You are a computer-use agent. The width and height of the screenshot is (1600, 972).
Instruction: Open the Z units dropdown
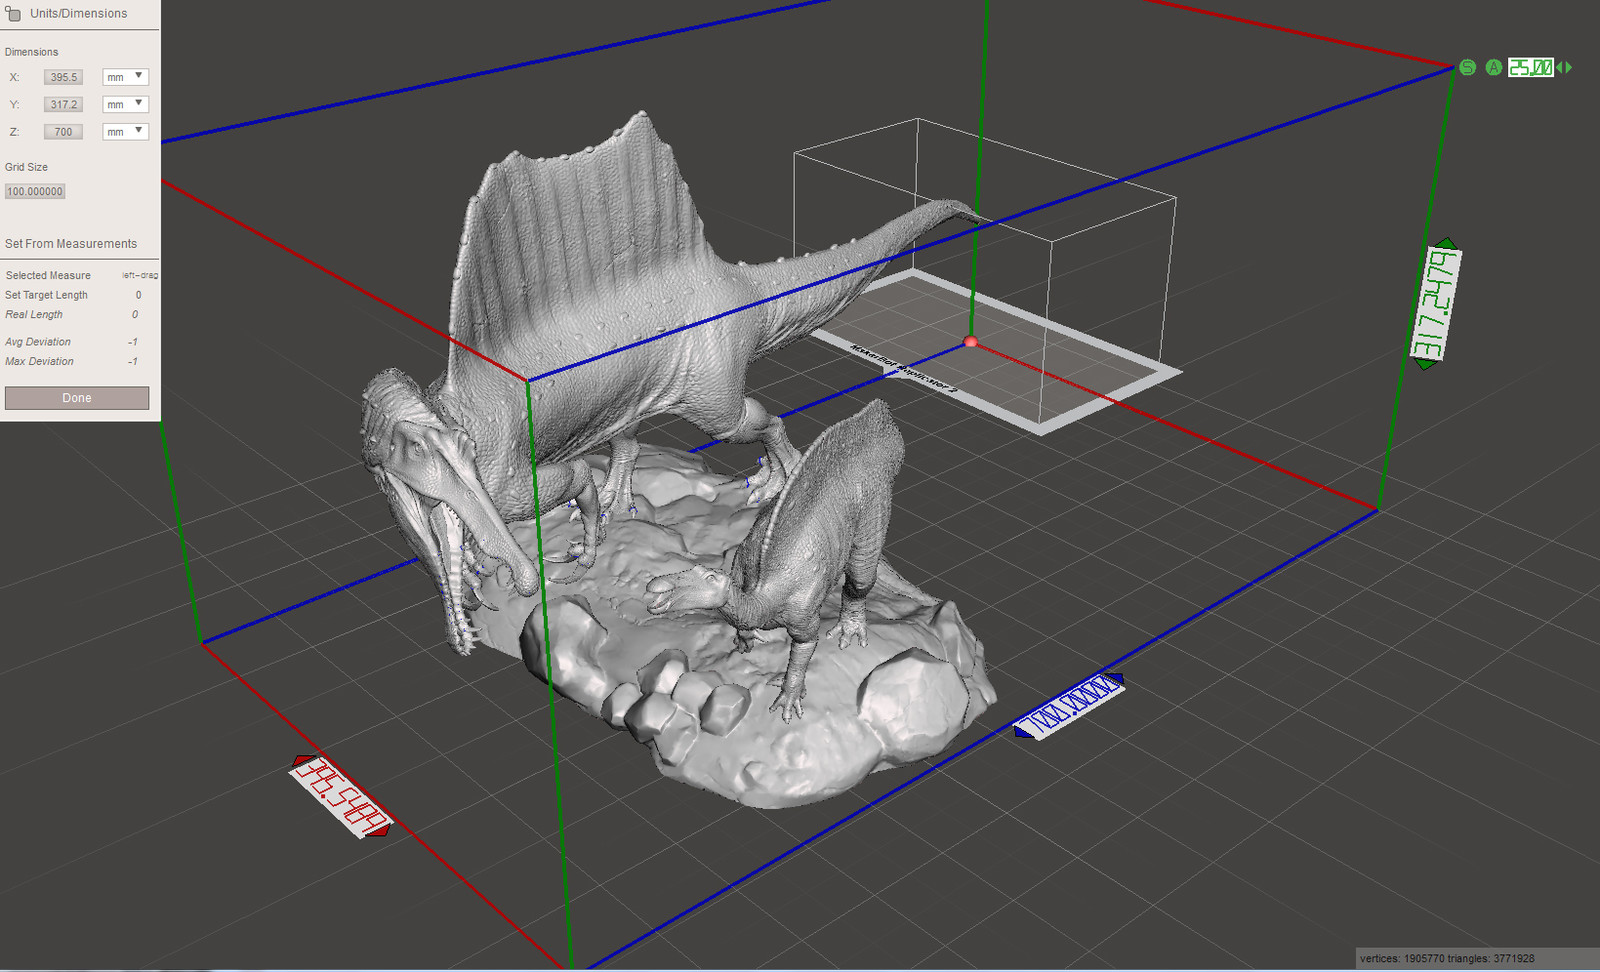(x=125, y=131)
